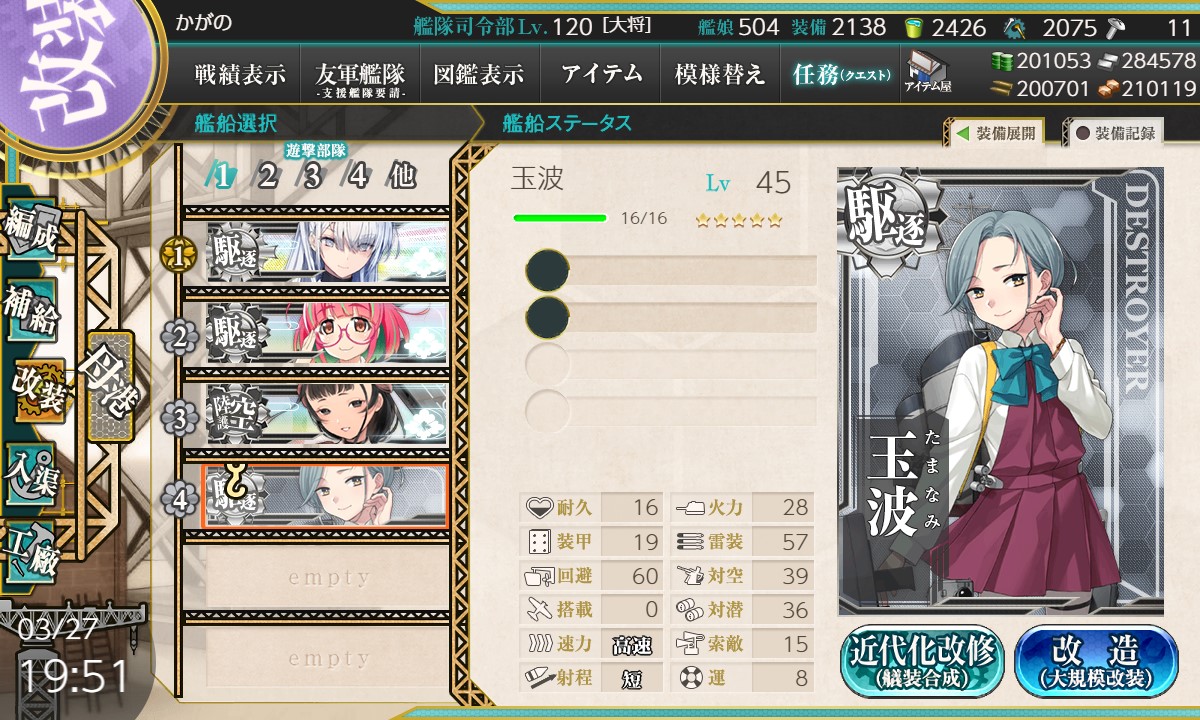Viewport: 1200px width, 720px height.
Task: Return to 母港 home port
Action: pos(110,387)
